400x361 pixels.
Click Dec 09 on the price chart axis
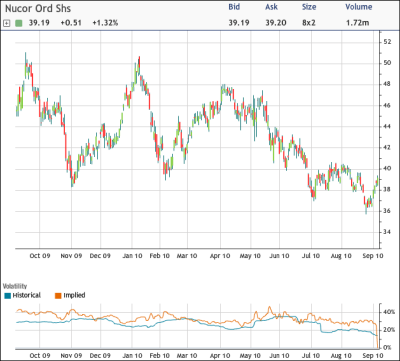pyautogui.click(x=100, y=256)
